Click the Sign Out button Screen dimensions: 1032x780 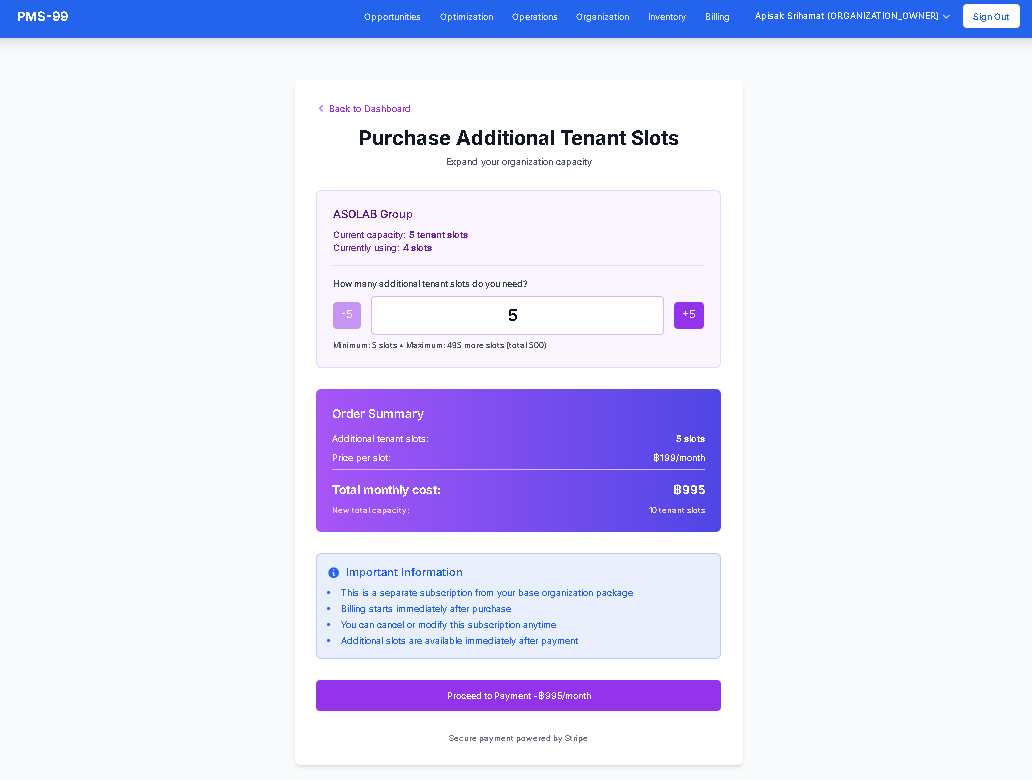(x=990, y=16)
